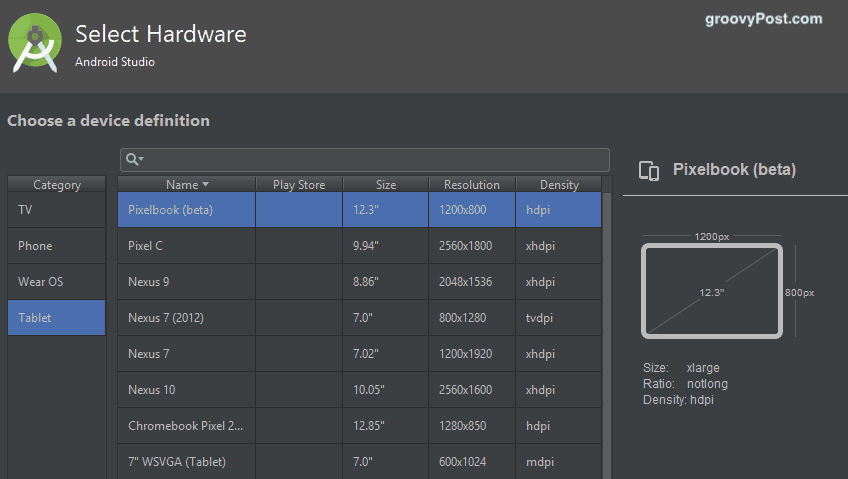The width and height of the screenshot is (848, 479).
Task: Click the device icon beside Pixelbook (beta) title
Action: coord(649,171)
